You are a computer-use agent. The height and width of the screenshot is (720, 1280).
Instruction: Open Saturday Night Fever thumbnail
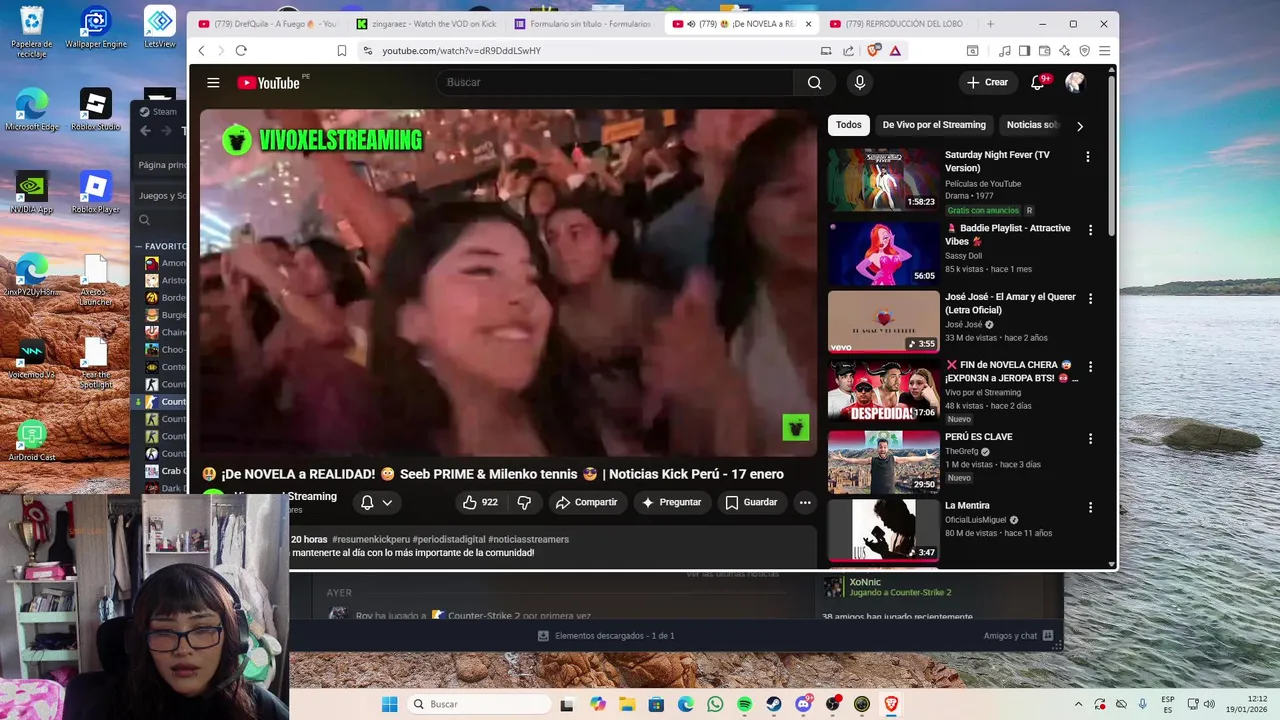883,180
